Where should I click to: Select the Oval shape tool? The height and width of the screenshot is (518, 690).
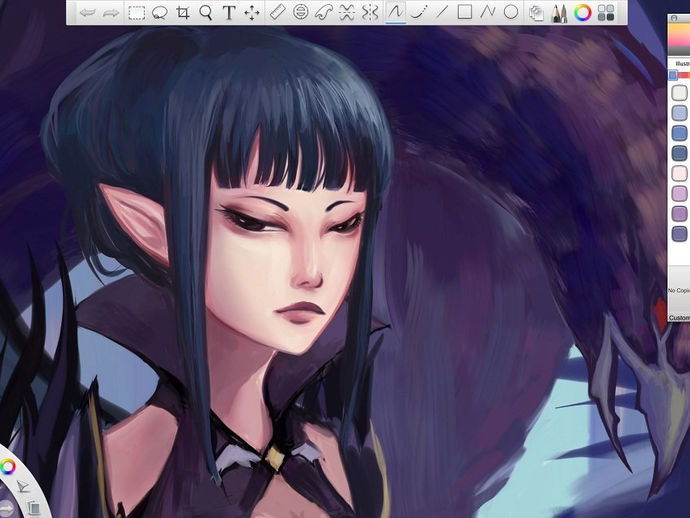pyautogui.click(x=510, y=12)
